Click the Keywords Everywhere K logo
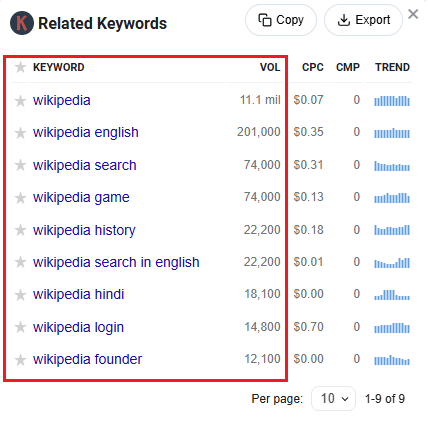 22,23
